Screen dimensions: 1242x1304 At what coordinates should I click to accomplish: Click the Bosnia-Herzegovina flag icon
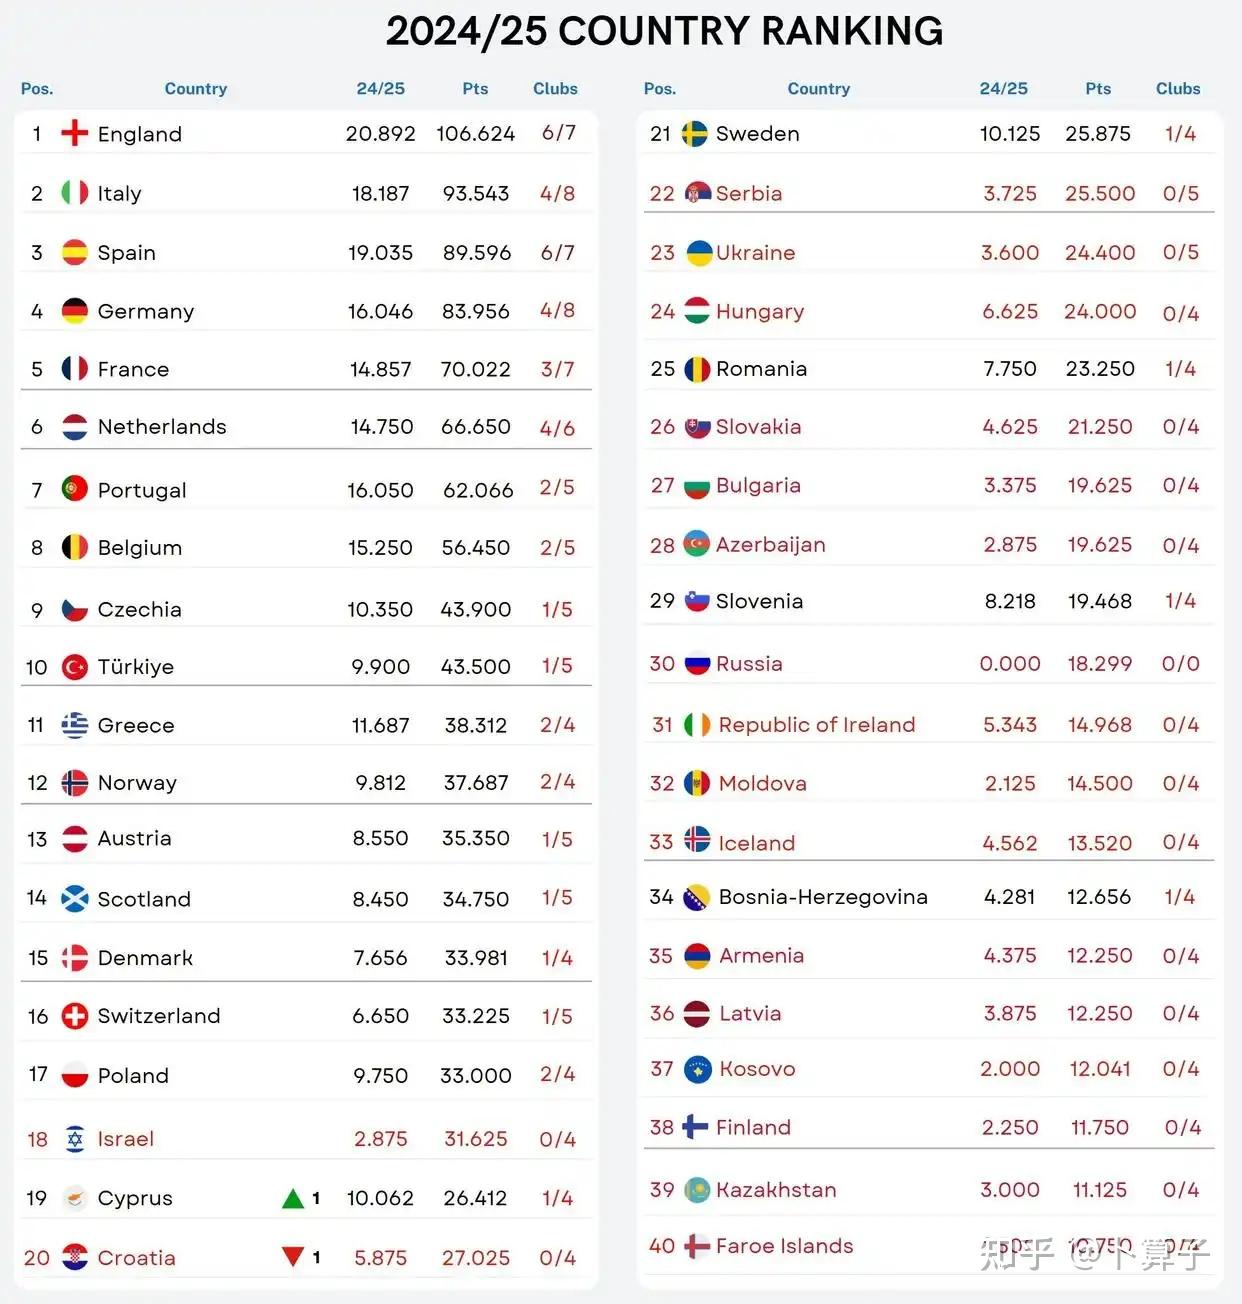tap(696, 897)
